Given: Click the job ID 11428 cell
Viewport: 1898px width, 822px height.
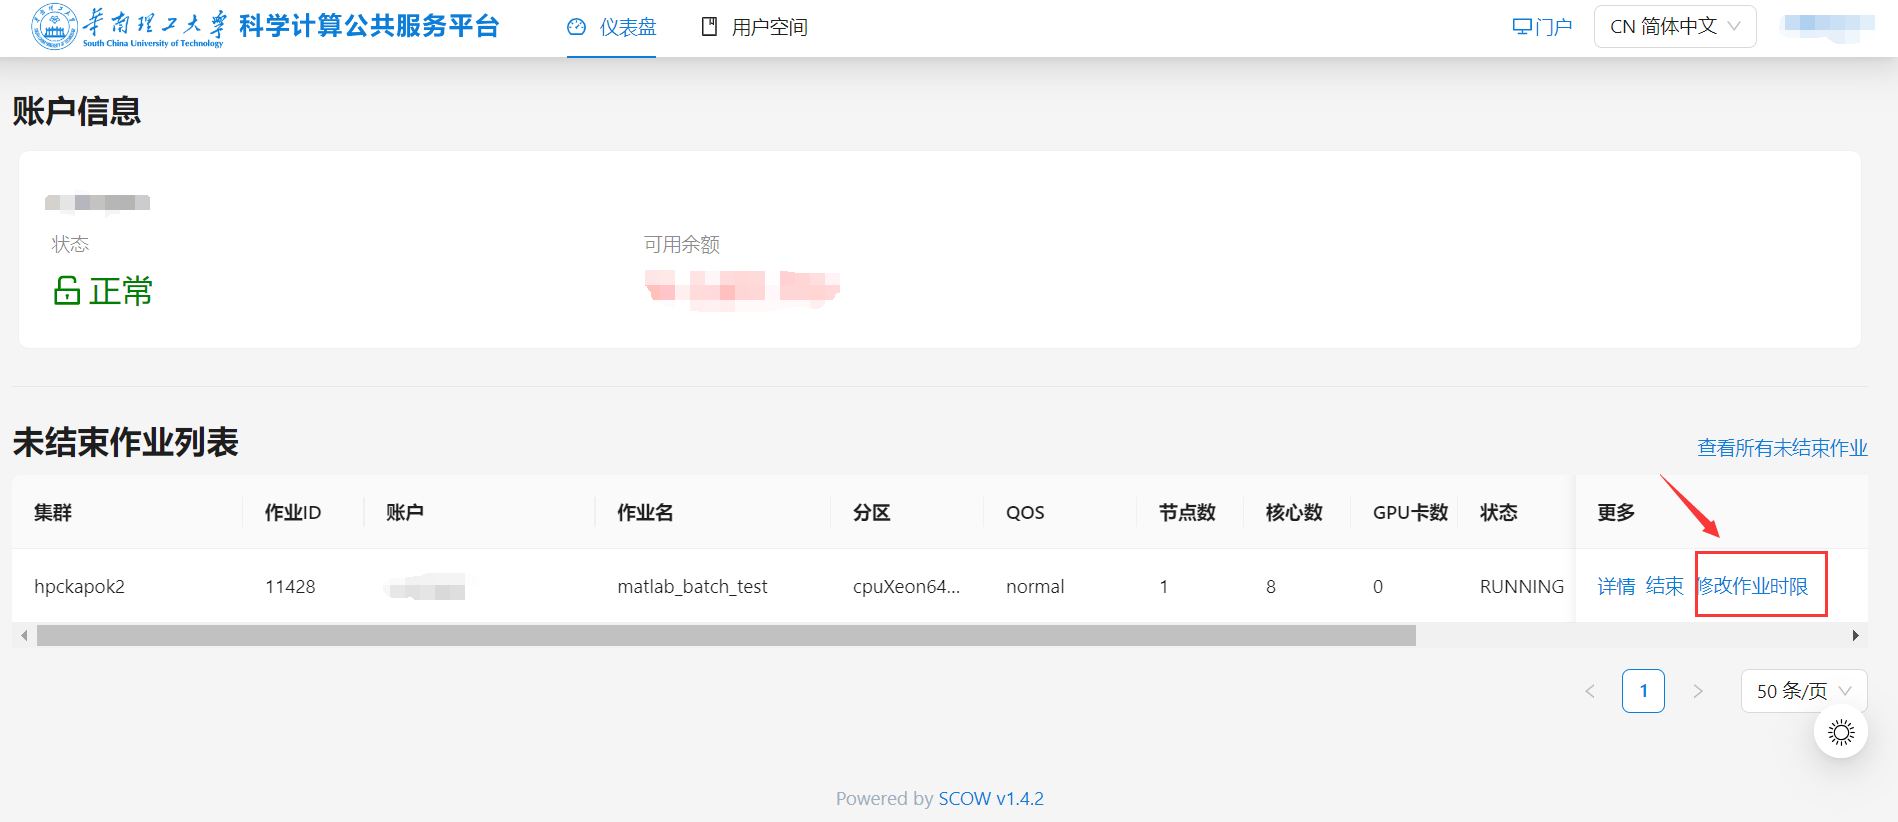Looking at the screenshot, I should (290, 587).
